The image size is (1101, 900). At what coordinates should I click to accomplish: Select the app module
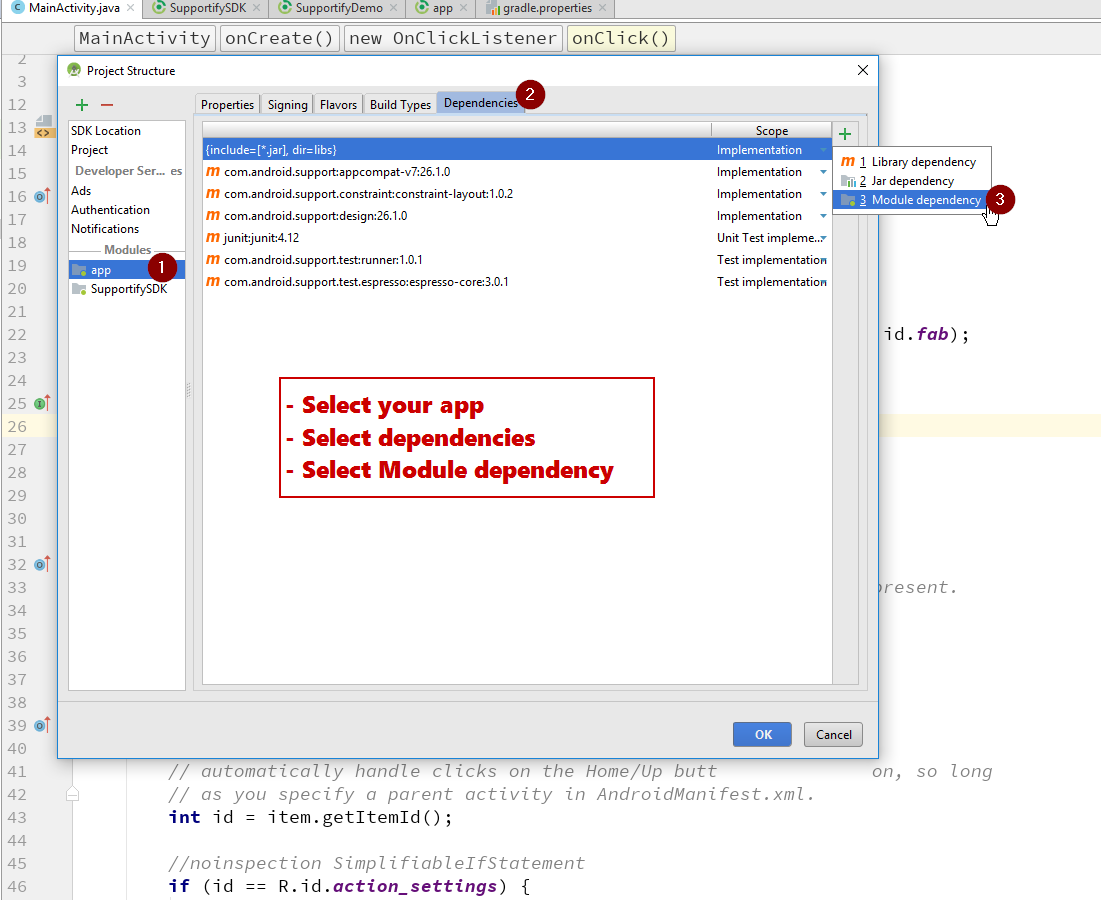click(x=126, y=270)
